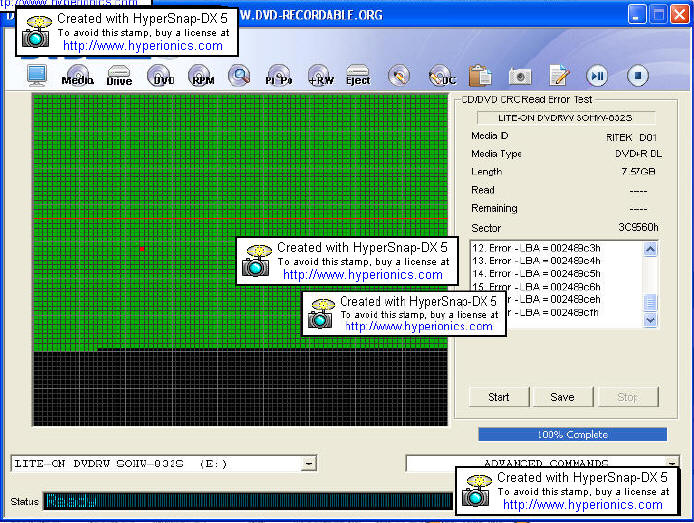Click the RITEK D01 media ID value
Image resolution: width=694 pixels, height=523 pixels.
click(x=631, y=138)
